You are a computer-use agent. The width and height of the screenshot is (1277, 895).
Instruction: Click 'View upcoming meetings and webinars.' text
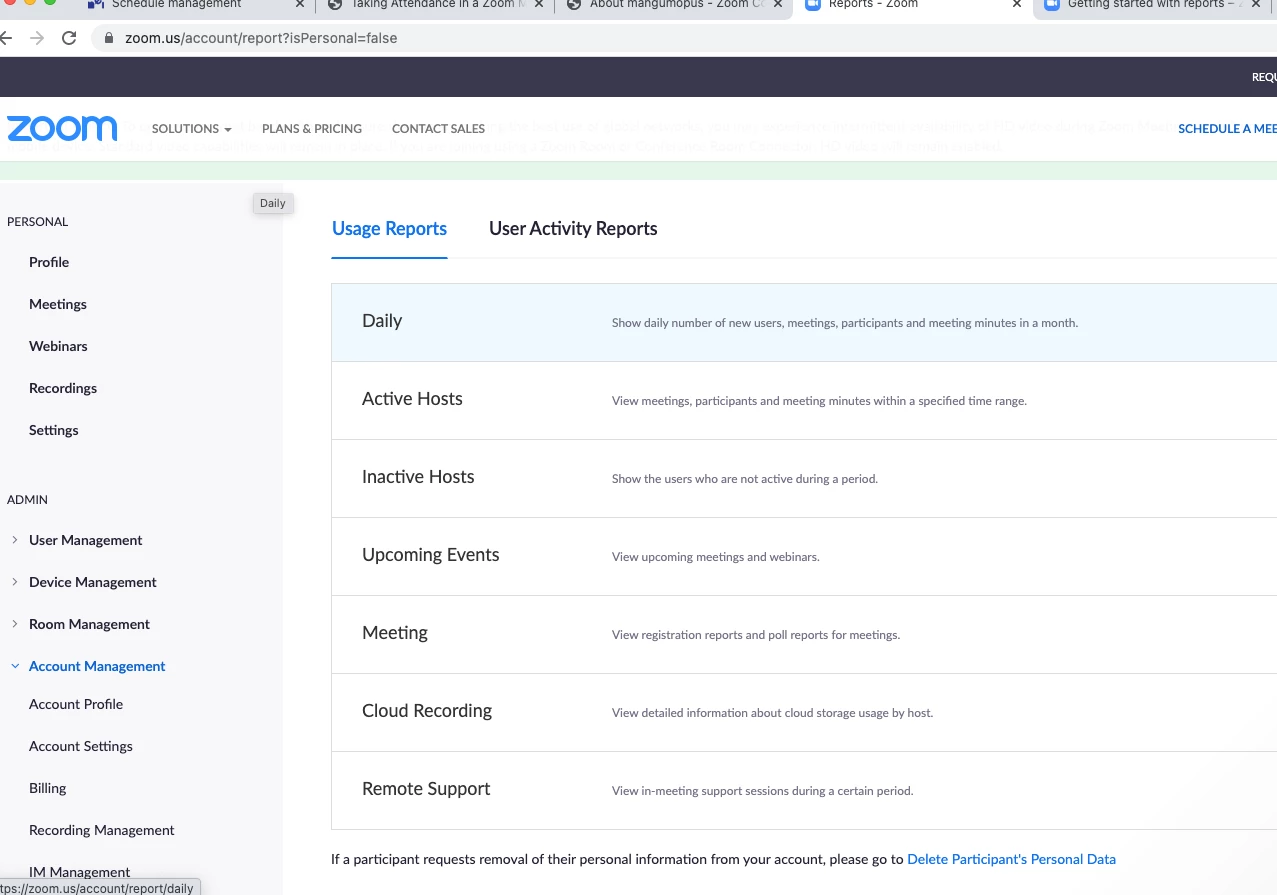coord(715,557)
